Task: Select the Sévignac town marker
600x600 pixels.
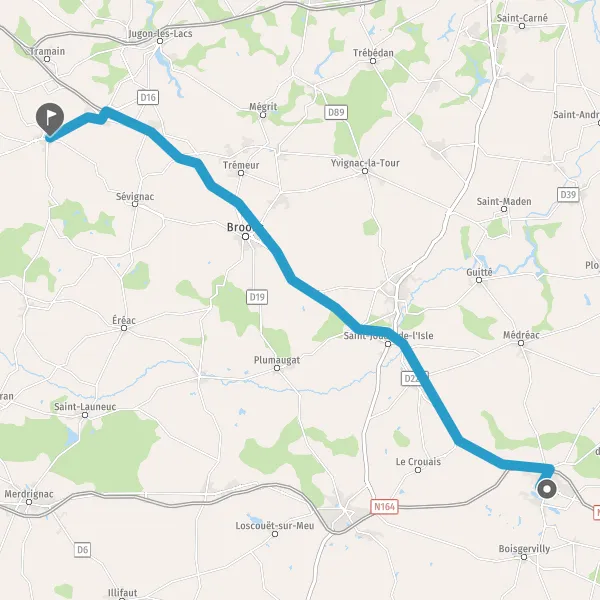Action: coord(135,204)
